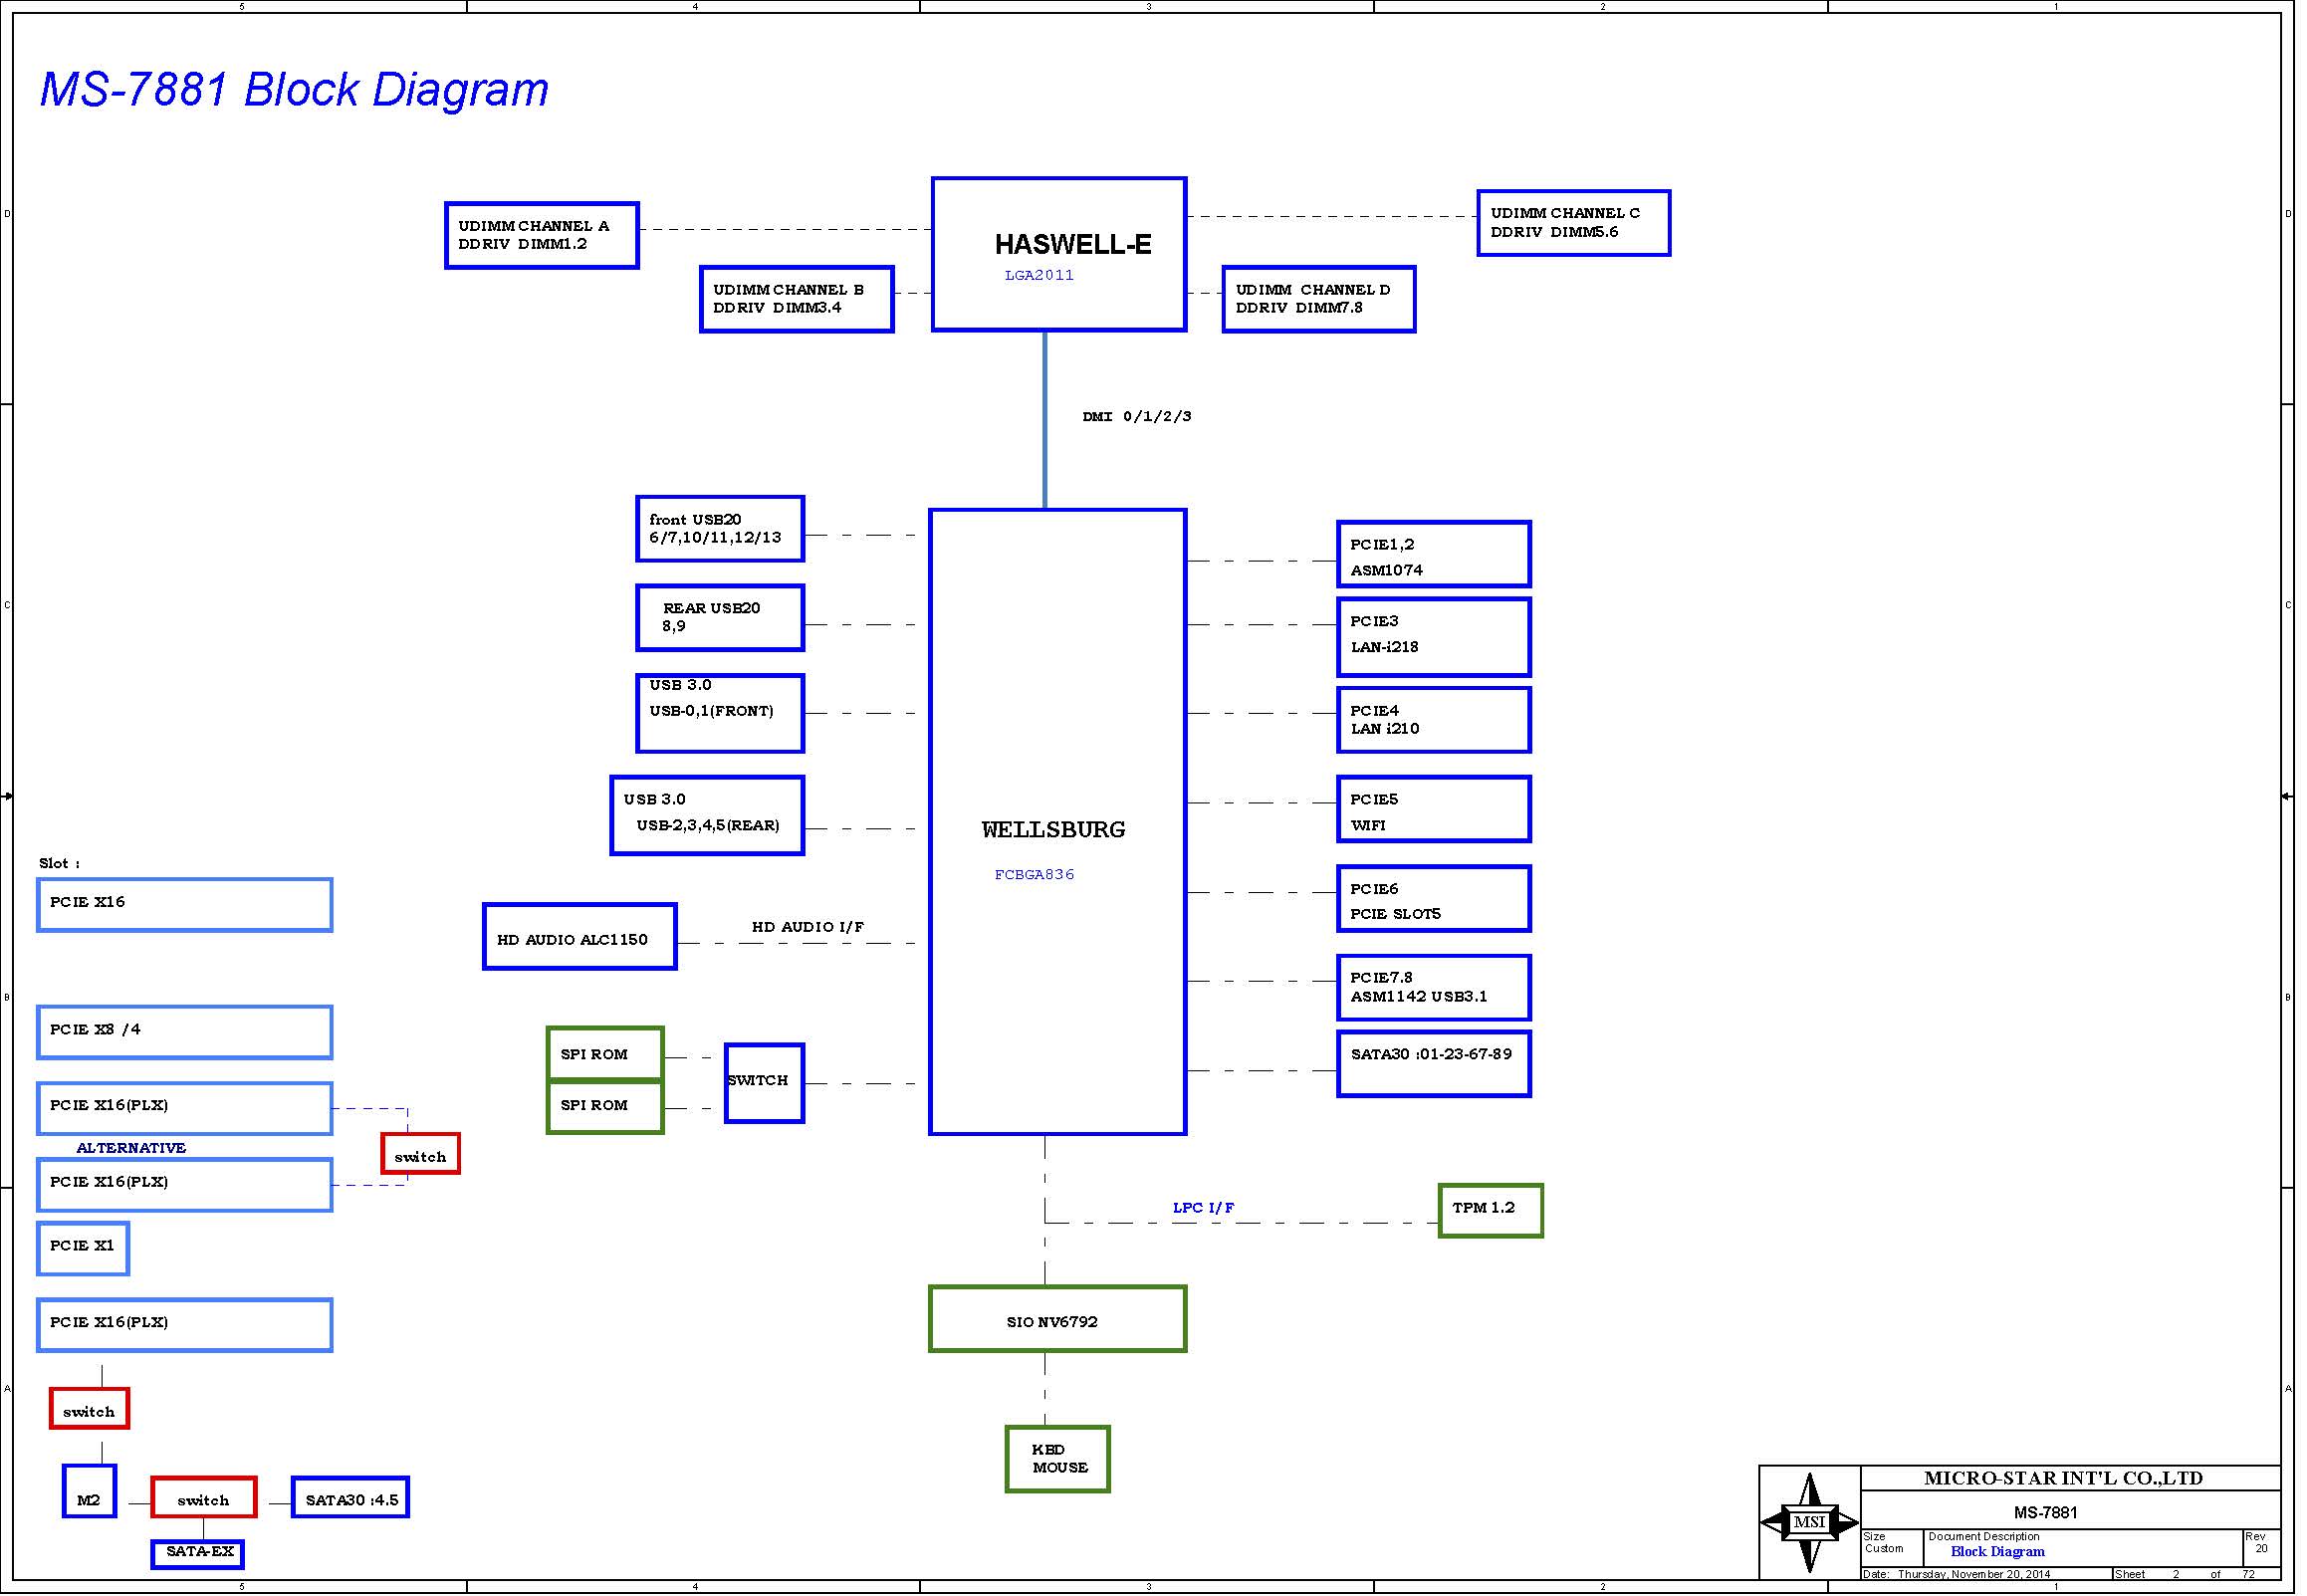Viewport: 2307px width, 1596px height.
Task: Select the red switch beside SATA30 :4.5
Action: point(204,1497)
